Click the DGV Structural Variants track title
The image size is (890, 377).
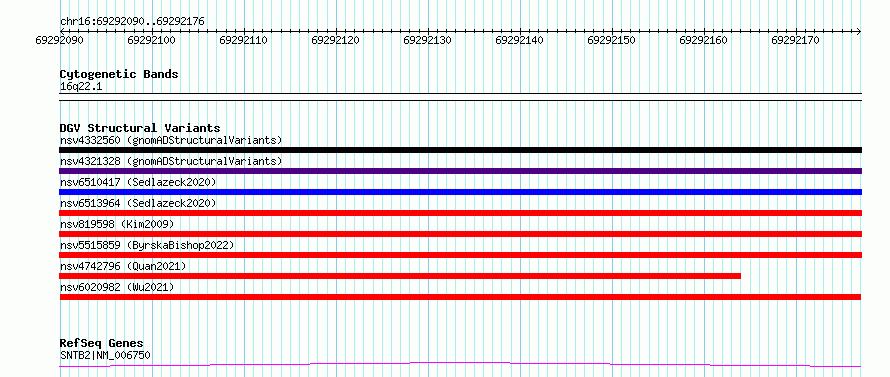(140, 128)
